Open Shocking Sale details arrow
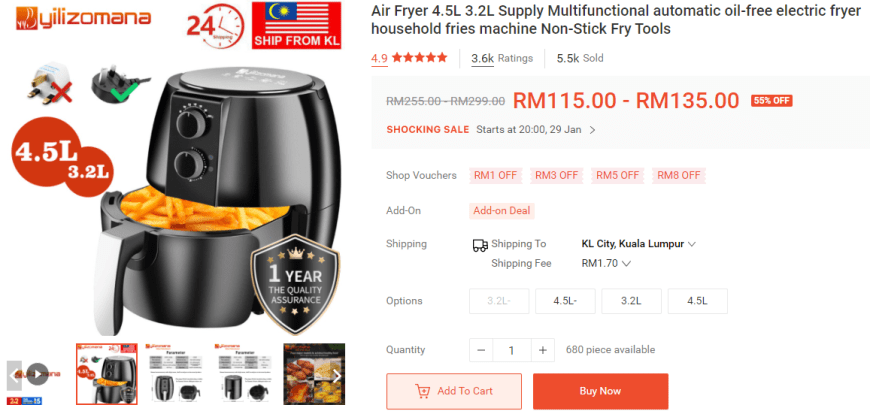 tap(593, 130)
